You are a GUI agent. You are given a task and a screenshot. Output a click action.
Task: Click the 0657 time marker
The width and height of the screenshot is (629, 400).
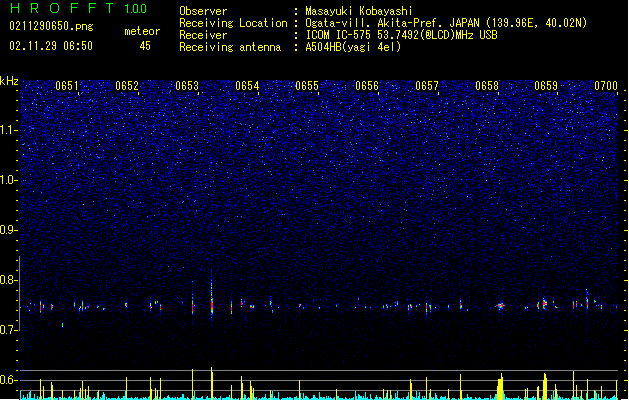pyautogui.click(x=427, y=86)
